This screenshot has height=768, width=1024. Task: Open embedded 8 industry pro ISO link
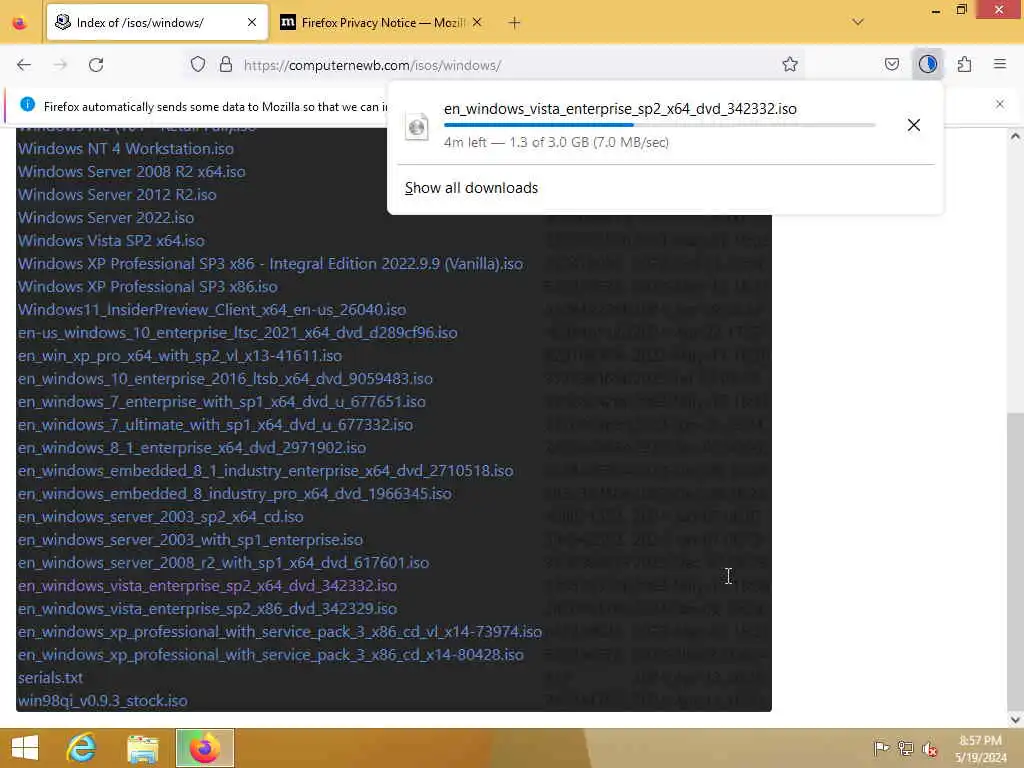[234, 494]
